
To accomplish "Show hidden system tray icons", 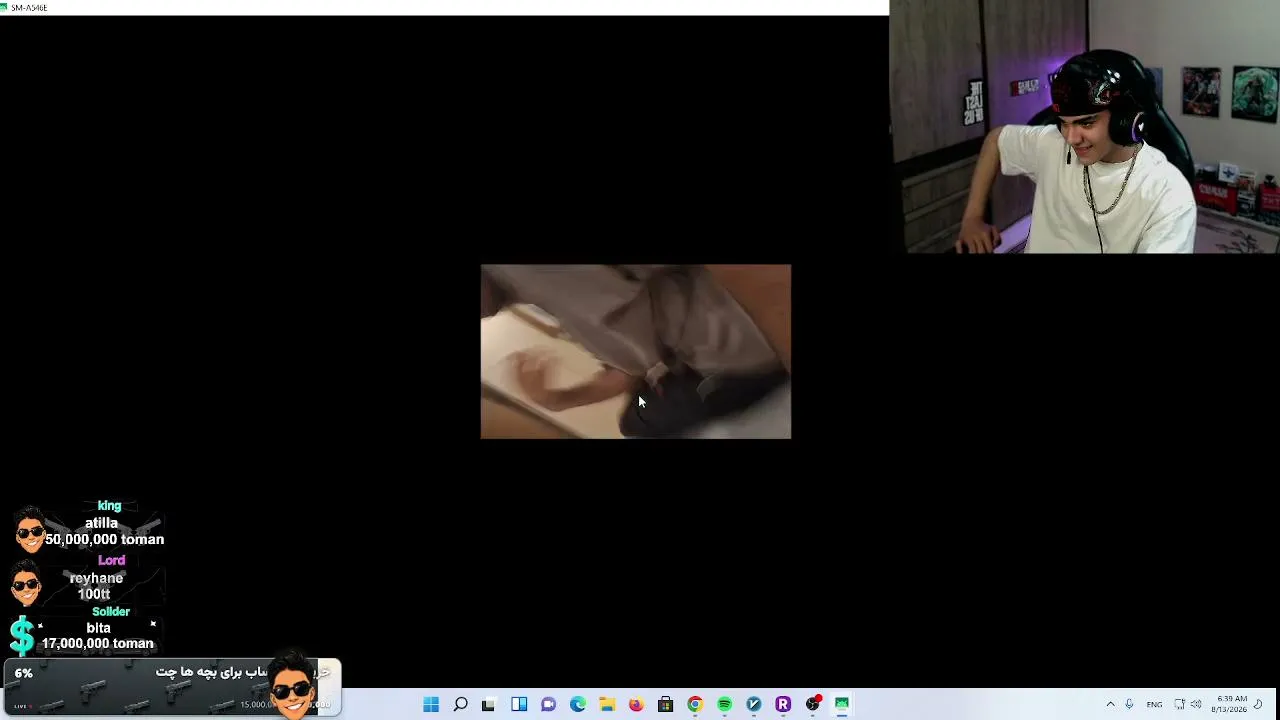I will pyautogui.click(x=1110, y=704).
